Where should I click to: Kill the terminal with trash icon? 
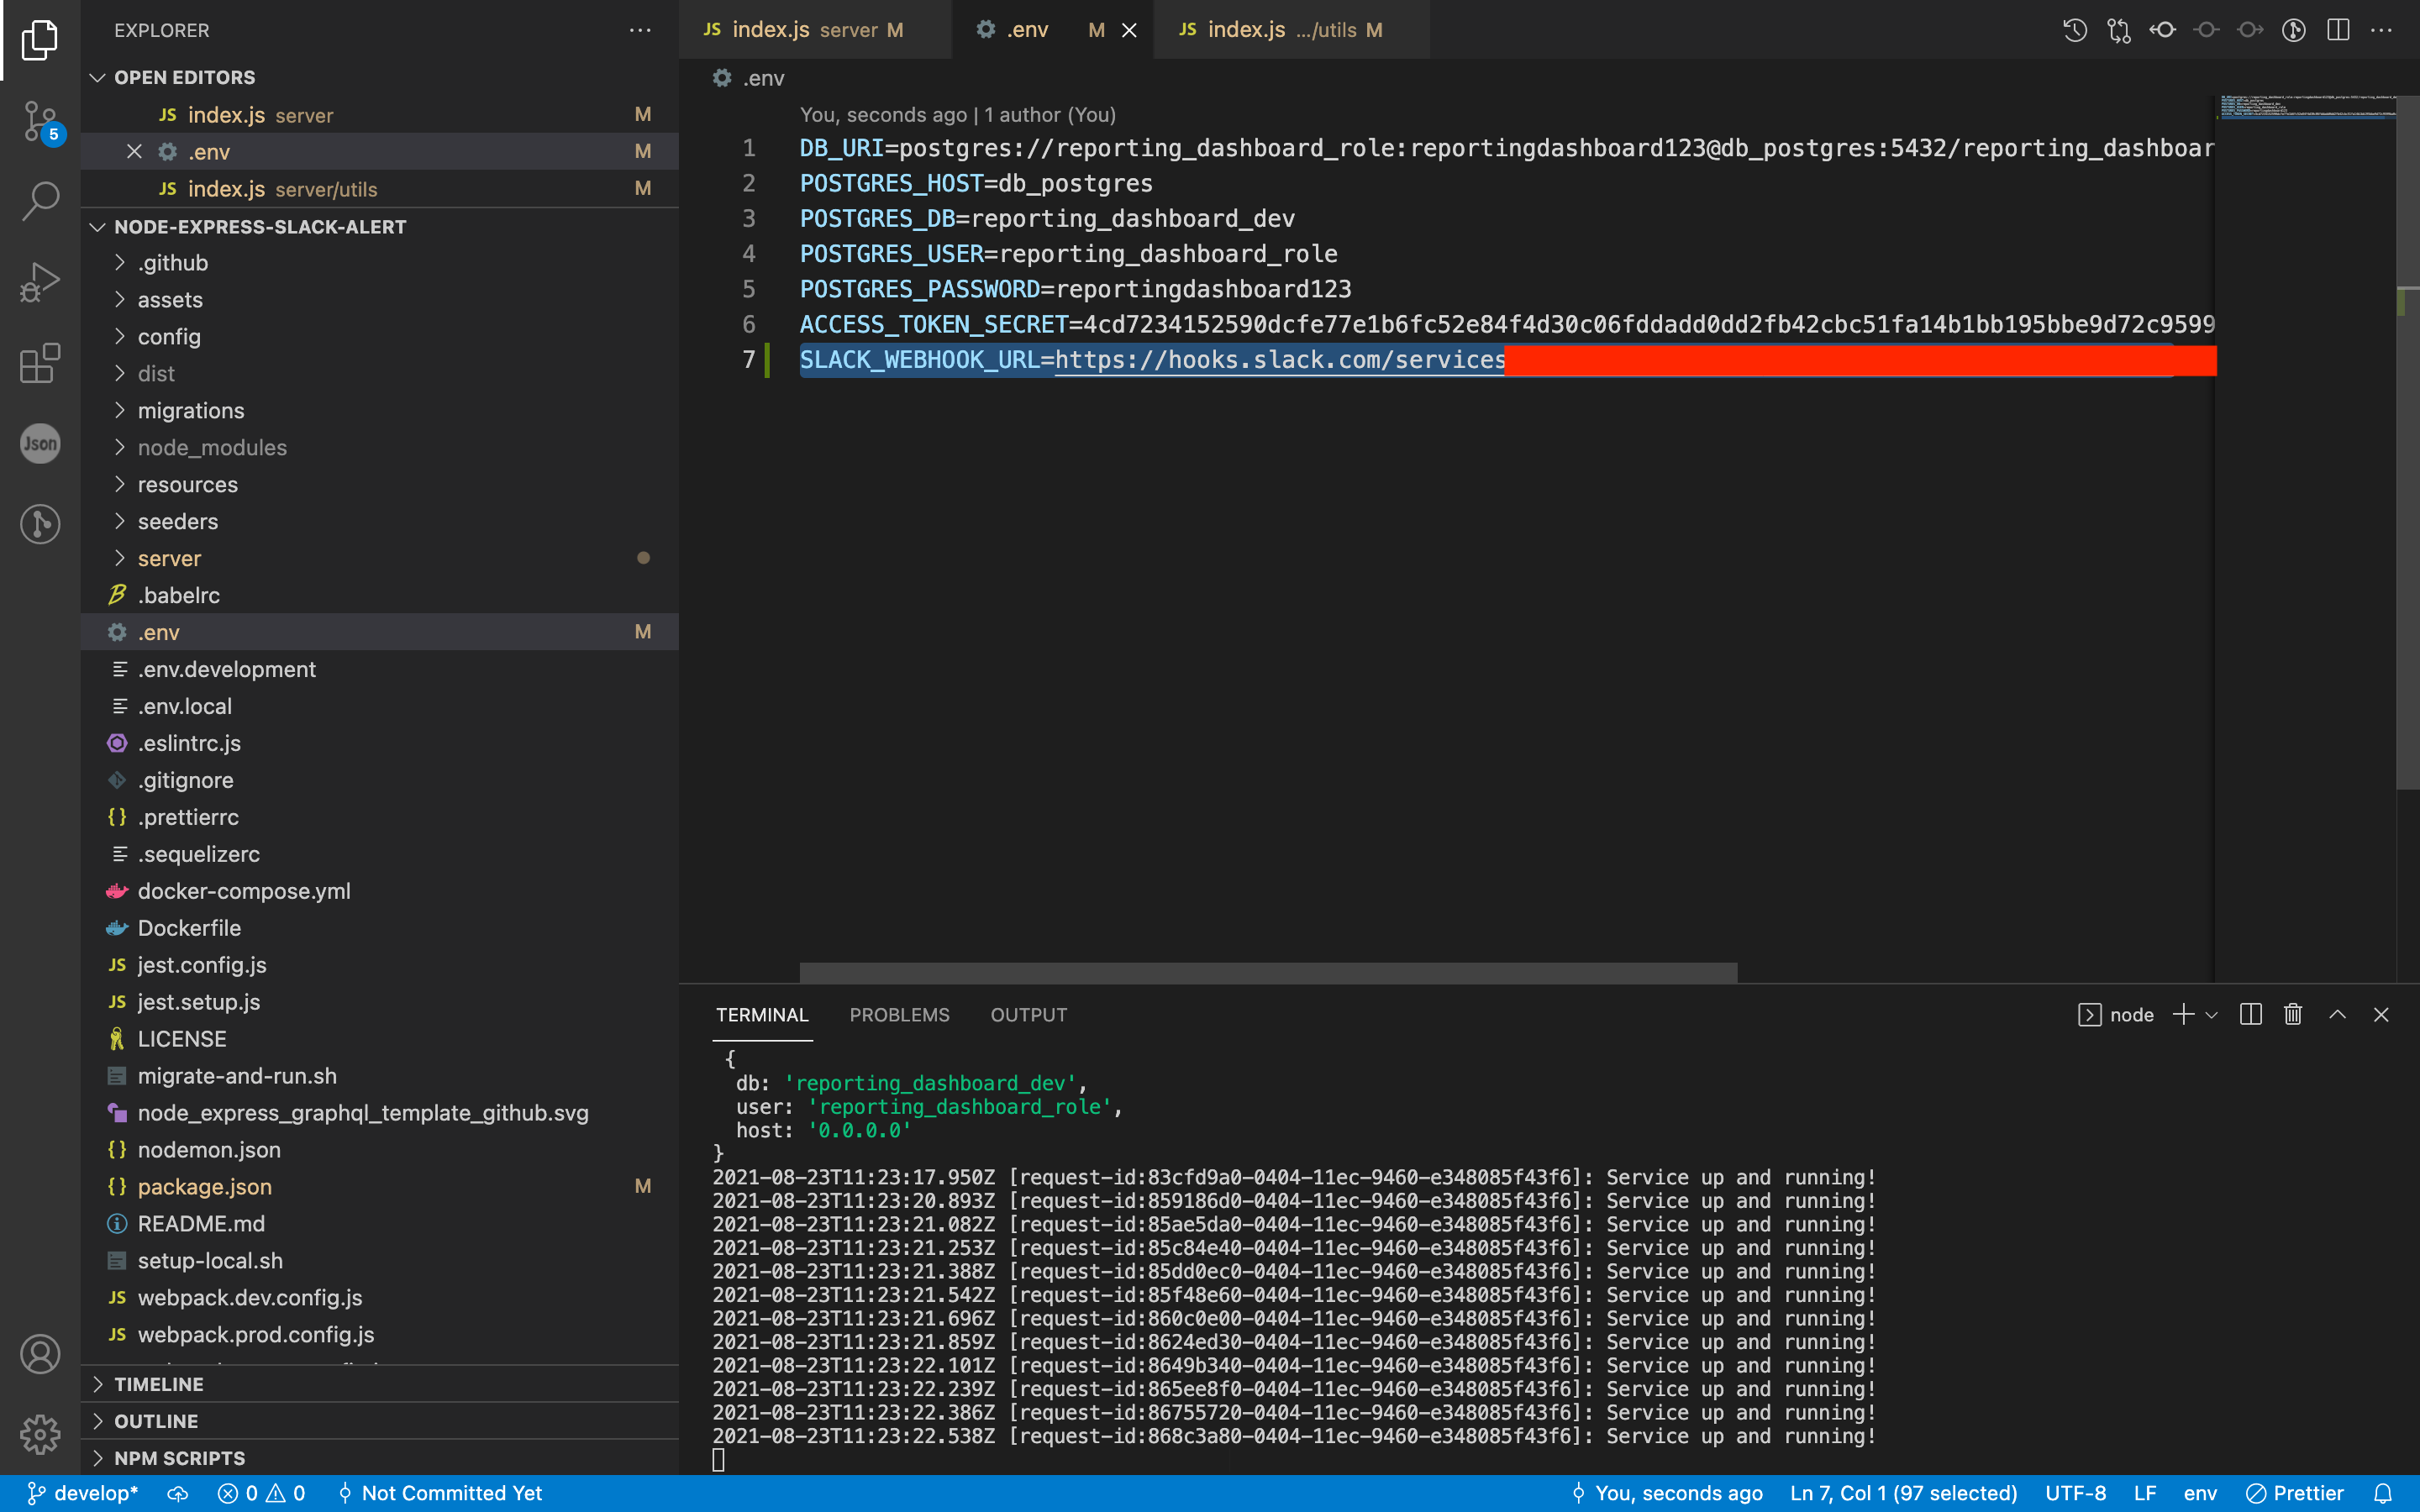2293,1014
